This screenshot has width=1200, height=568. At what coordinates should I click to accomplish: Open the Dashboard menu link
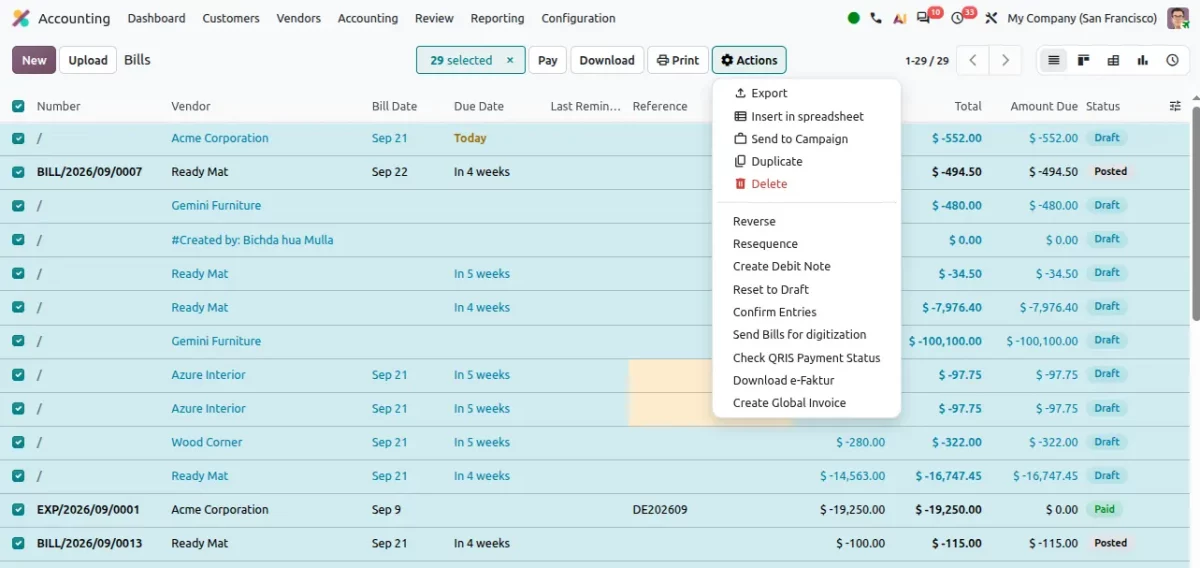157,18
